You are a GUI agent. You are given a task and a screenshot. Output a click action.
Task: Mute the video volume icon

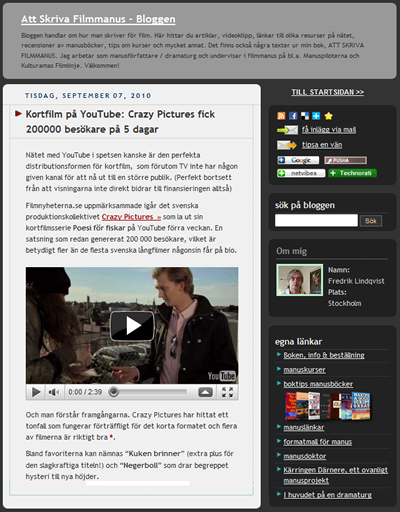pyautogui.click(x=53, y=392)
